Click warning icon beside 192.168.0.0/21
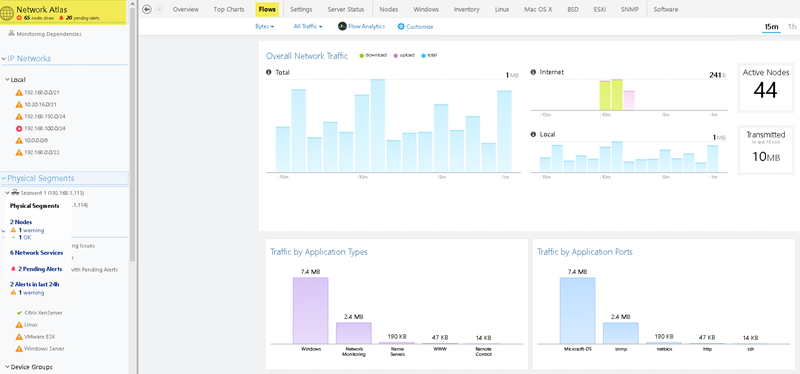This screenshot has width=800, height=374. (x=19, y=93)
